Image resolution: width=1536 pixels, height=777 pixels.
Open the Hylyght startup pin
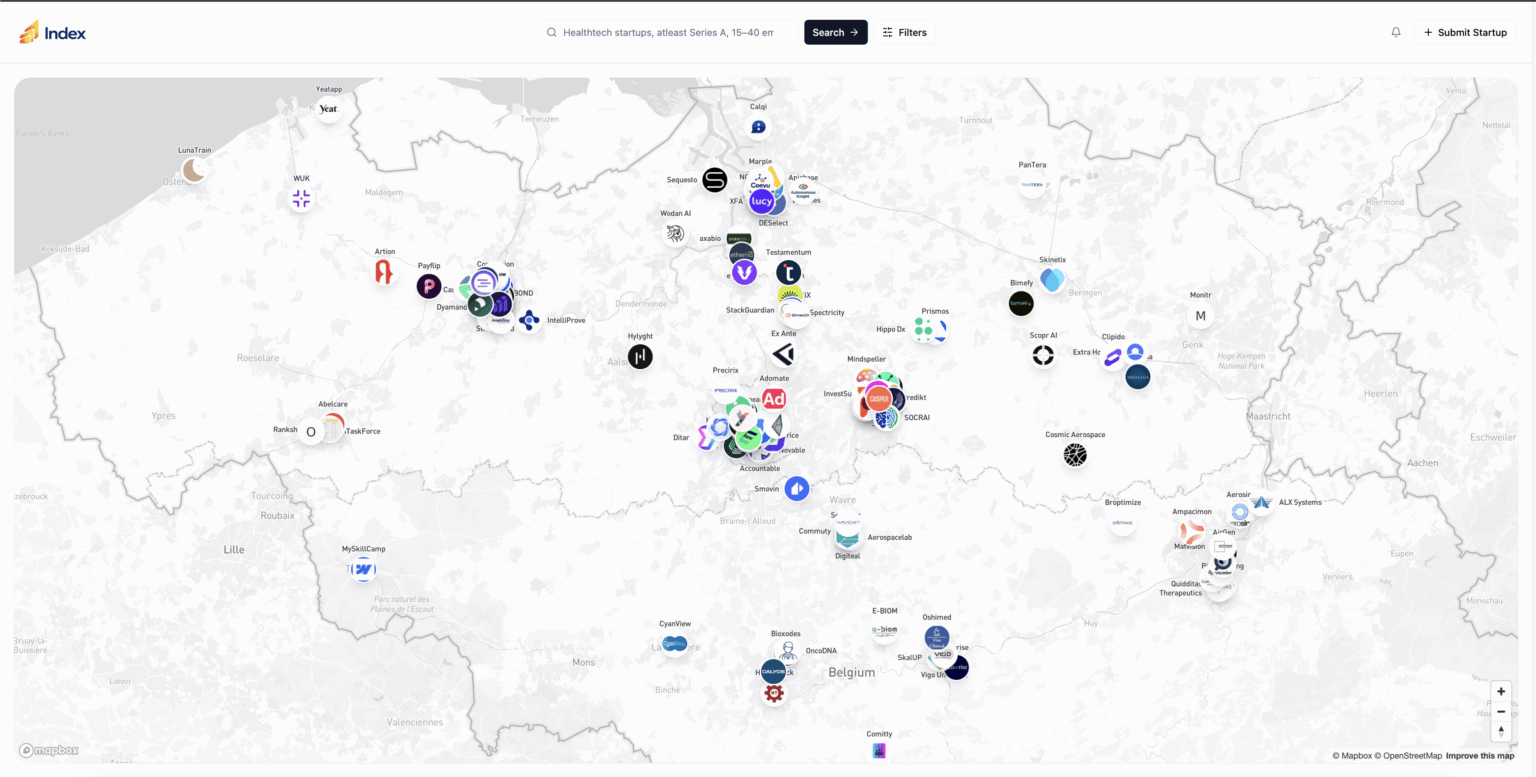pos(640,356)
